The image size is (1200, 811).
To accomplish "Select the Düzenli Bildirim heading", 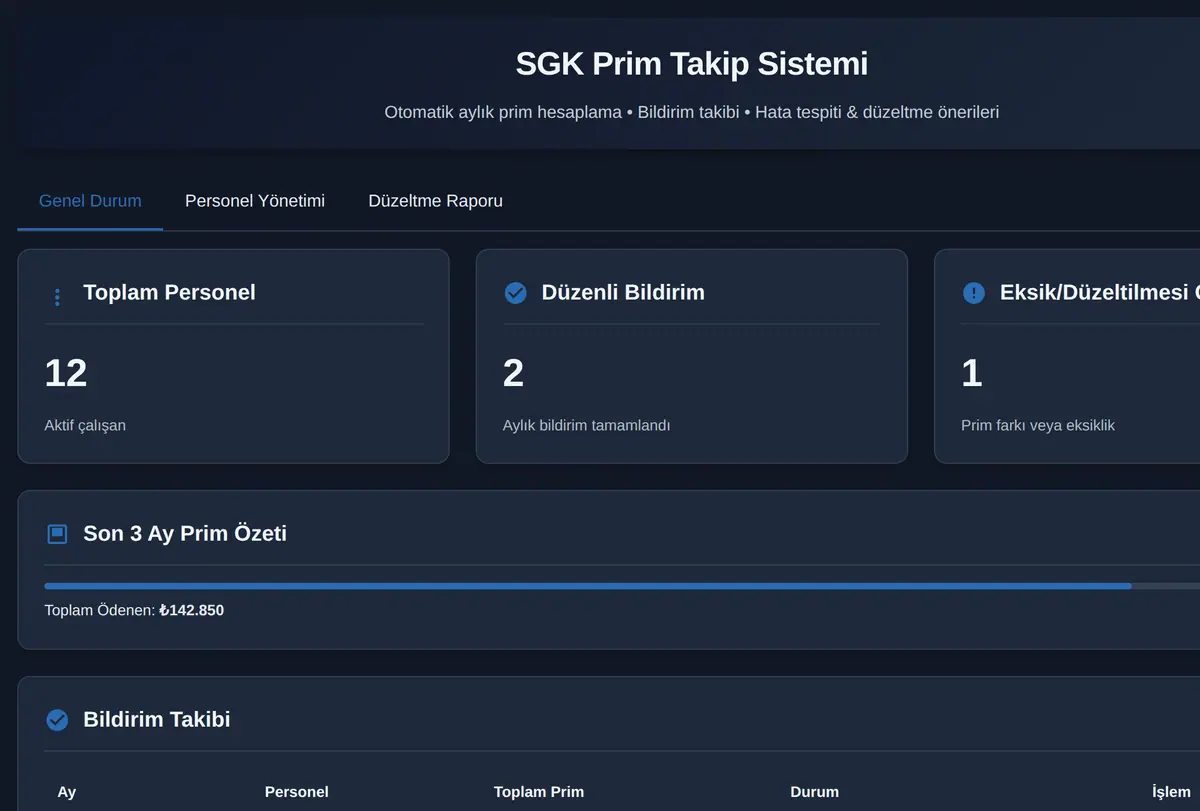I will tap(623, 292).
